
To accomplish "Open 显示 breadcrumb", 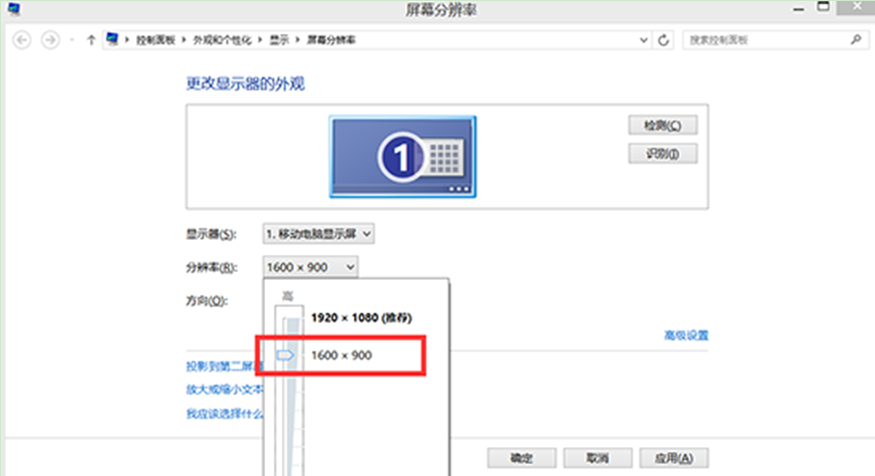I will [280, 40].
